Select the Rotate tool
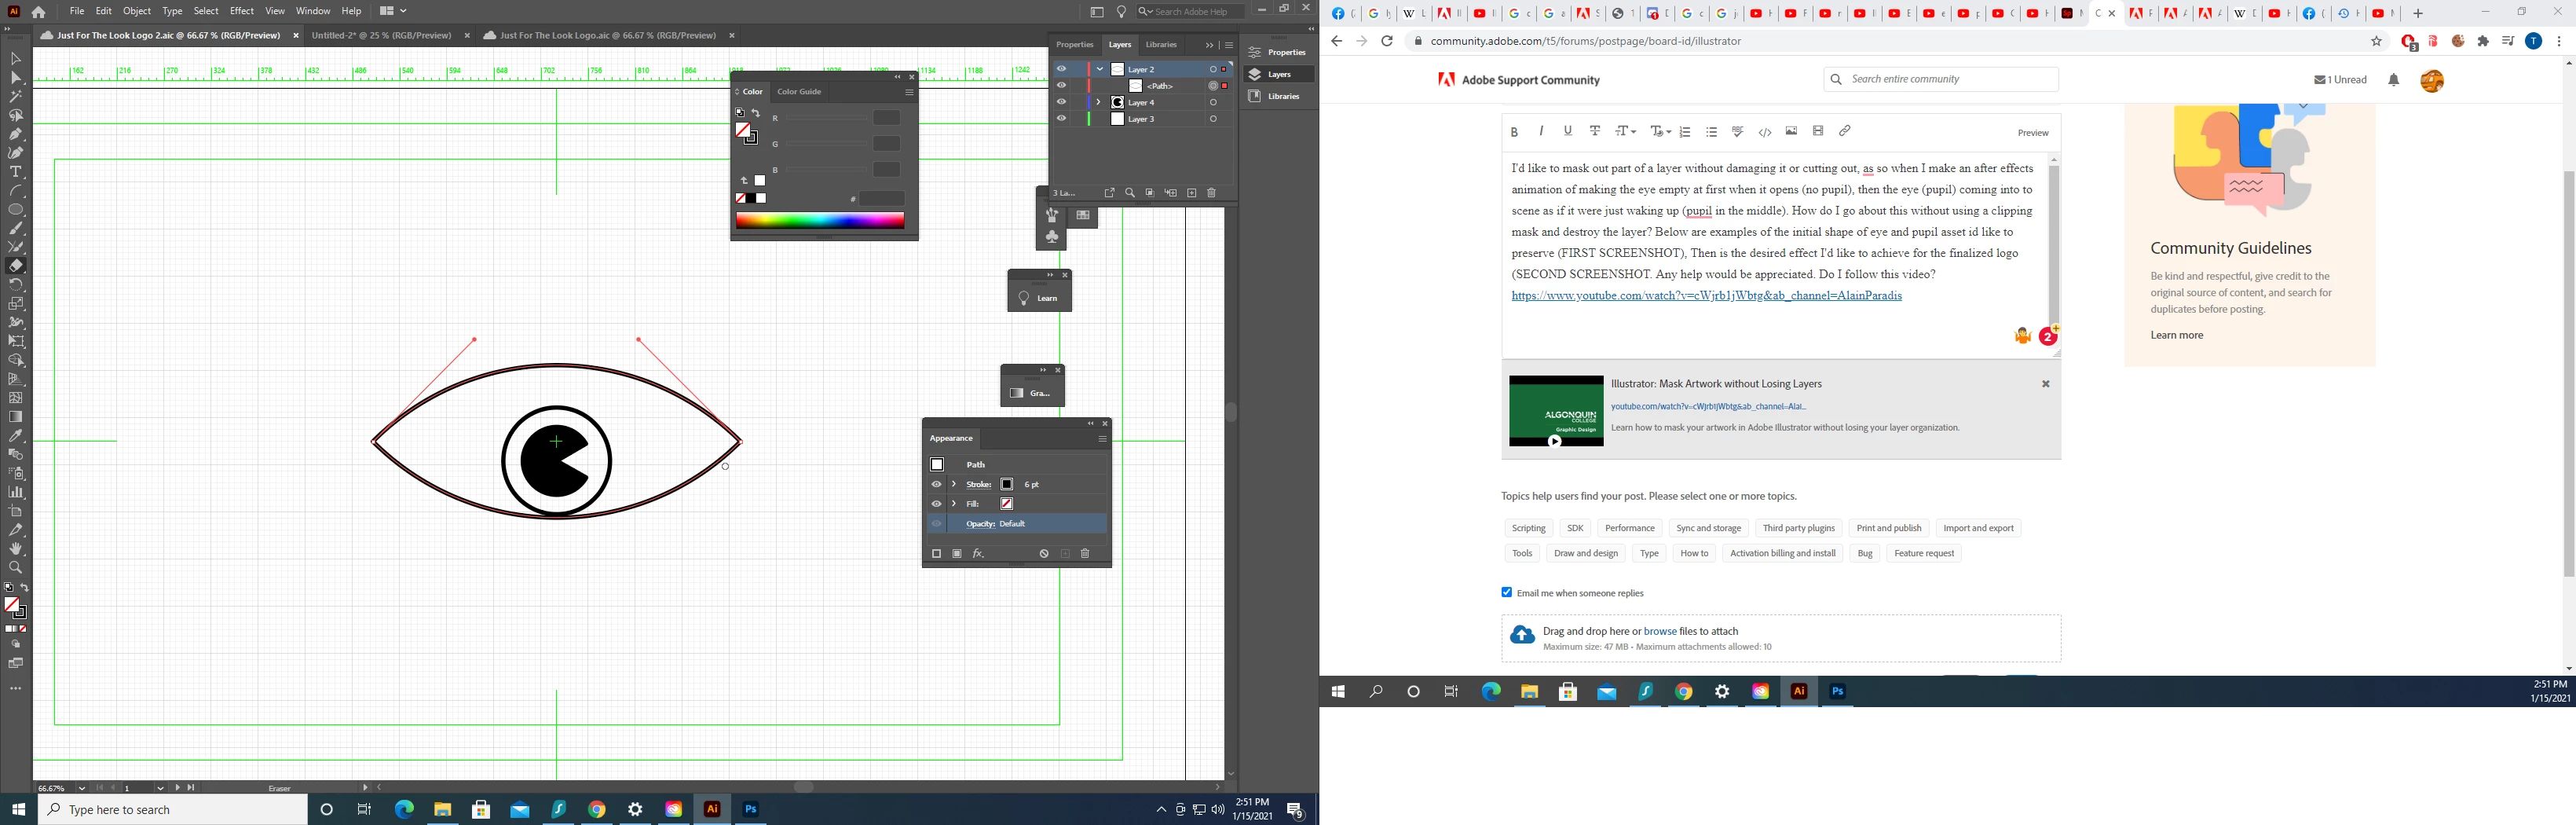2576x825 pixels. [x=15, y=285]
